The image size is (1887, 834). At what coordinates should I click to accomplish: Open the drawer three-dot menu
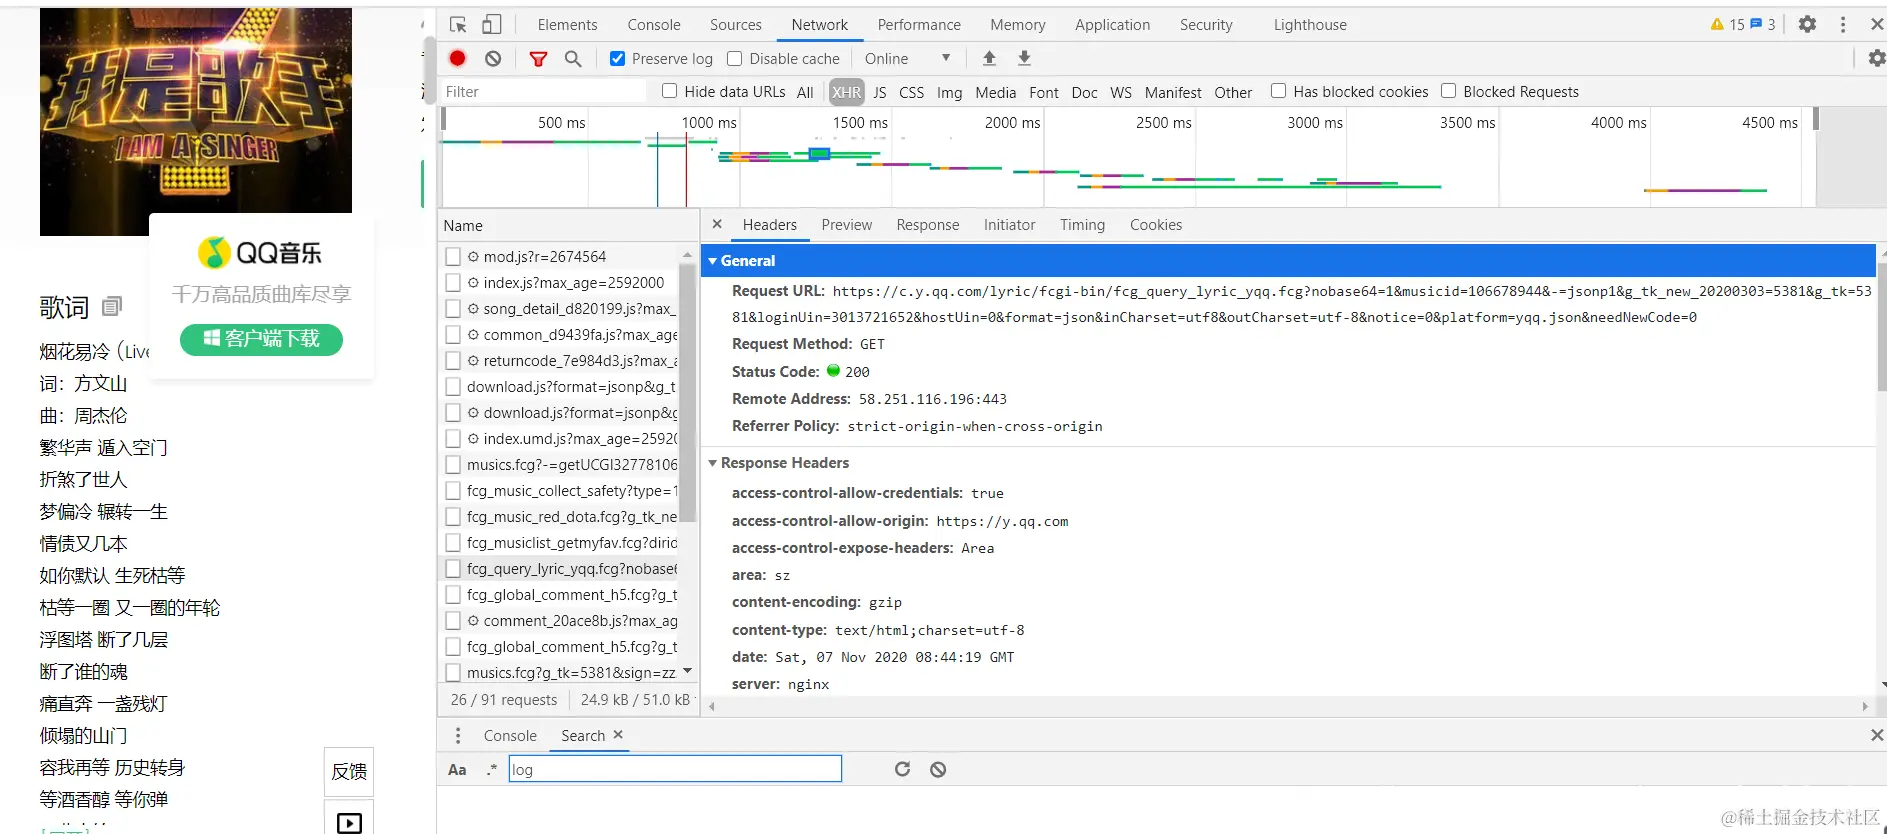[458, 736]
